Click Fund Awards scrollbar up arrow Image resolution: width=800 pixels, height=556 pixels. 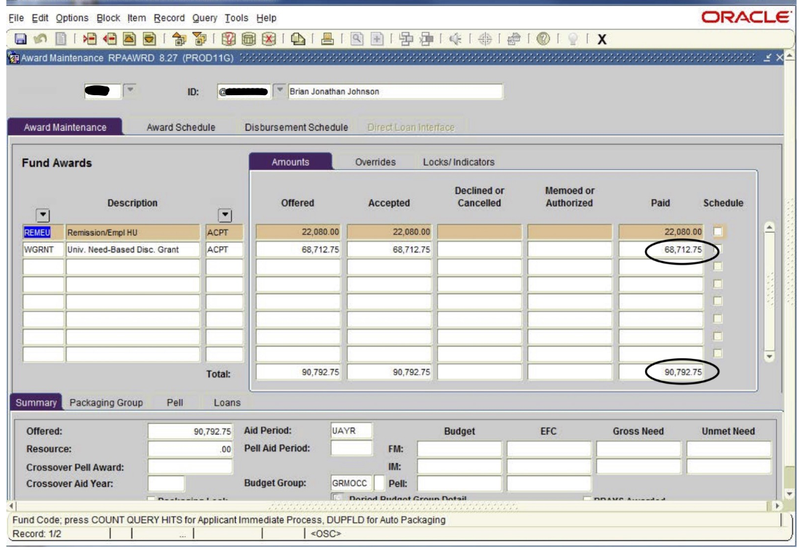[769, 227]
